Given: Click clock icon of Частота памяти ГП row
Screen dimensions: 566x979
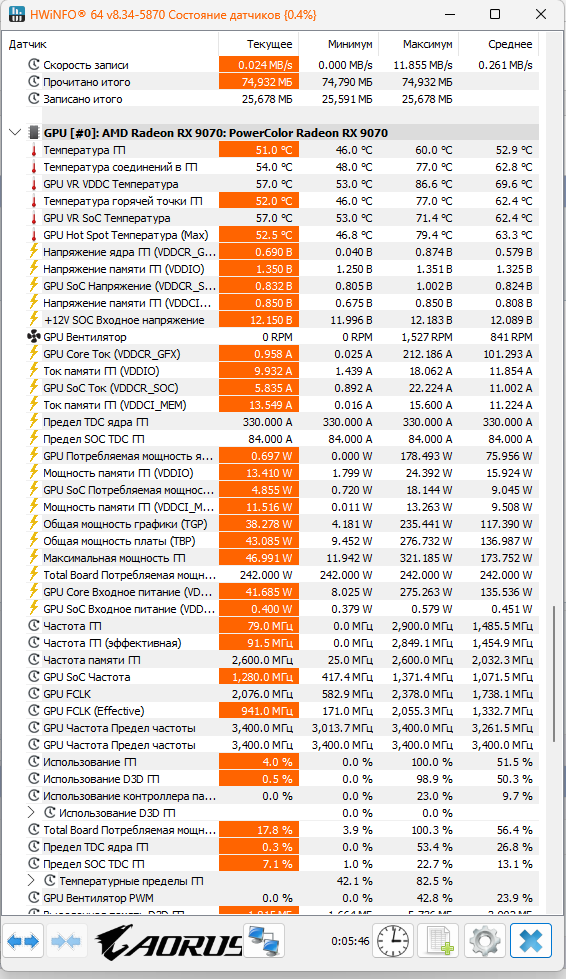Looking at the screenshot, I should pyautogui.click(x=34, y=660).
